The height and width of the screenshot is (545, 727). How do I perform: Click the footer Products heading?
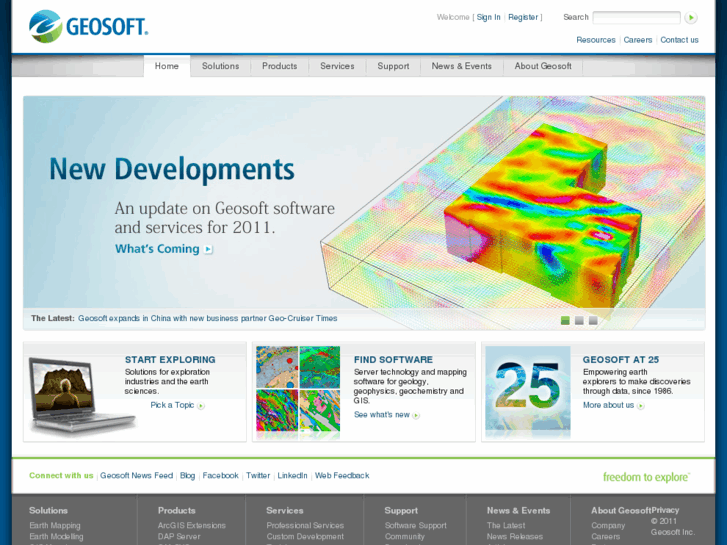pos(177,510)
